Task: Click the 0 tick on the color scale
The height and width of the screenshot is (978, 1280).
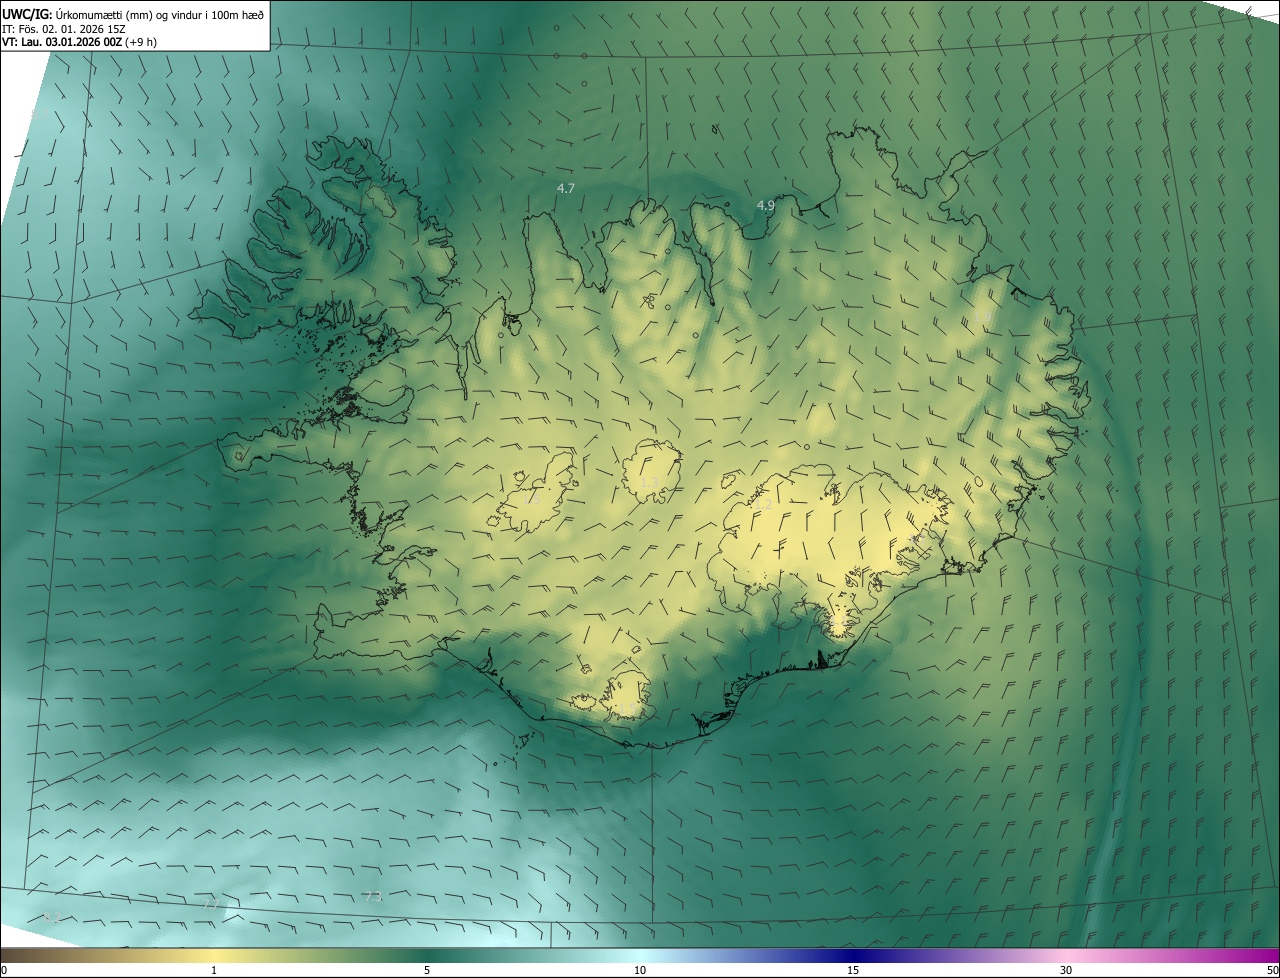Action: tap(4, 970)
